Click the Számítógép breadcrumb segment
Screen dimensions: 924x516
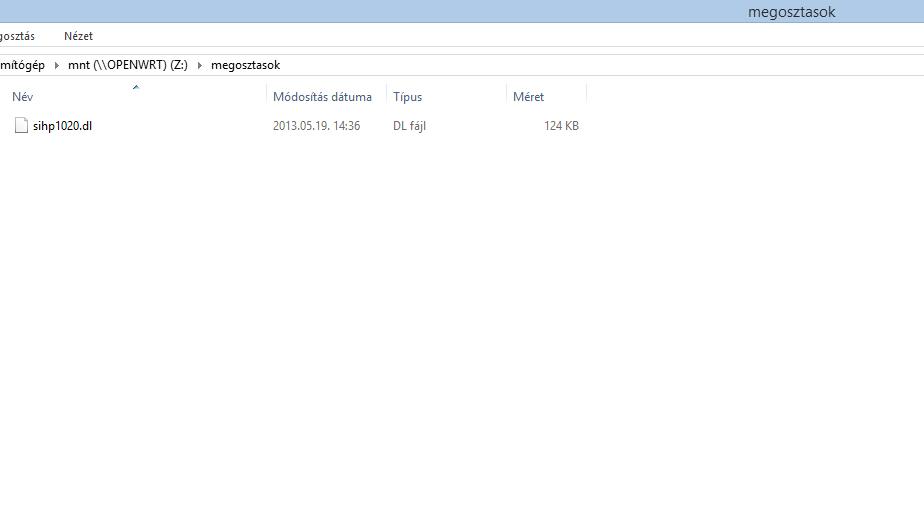point(22,65)
